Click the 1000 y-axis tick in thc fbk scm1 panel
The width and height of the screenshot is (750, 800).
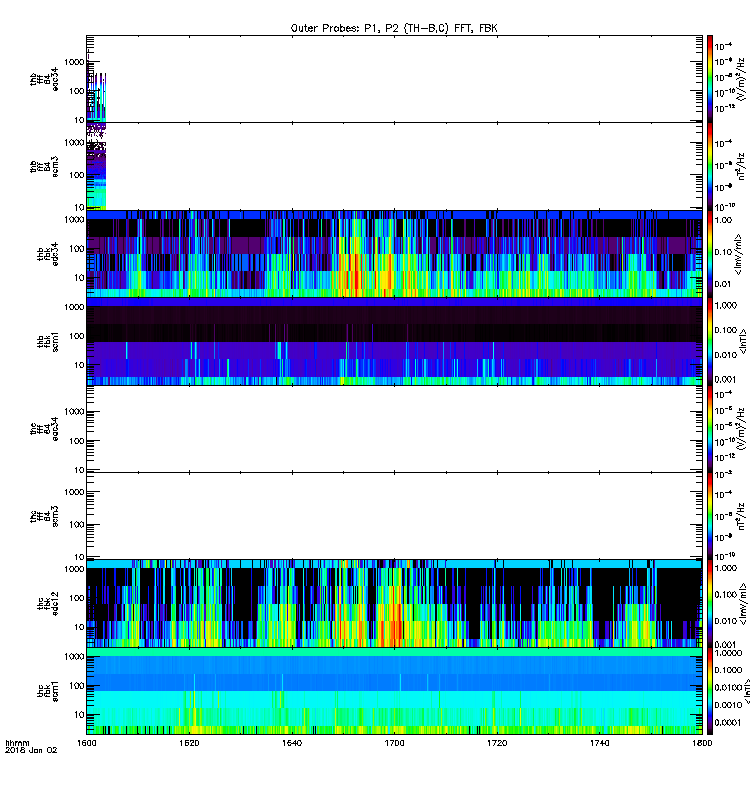pyautogui.click(x=74, y=656)
